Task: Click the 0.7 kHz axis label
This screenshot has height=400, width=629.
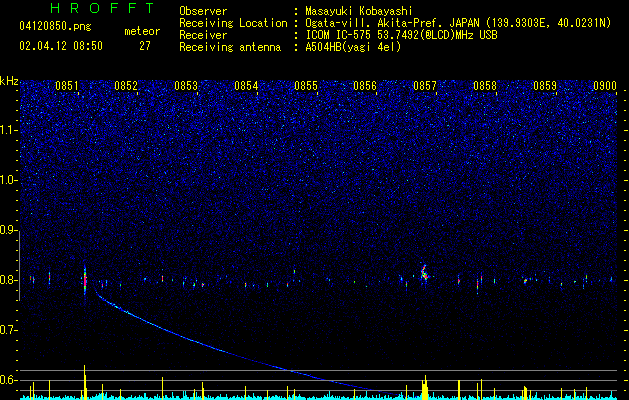Action: click(x=8, y=330)
